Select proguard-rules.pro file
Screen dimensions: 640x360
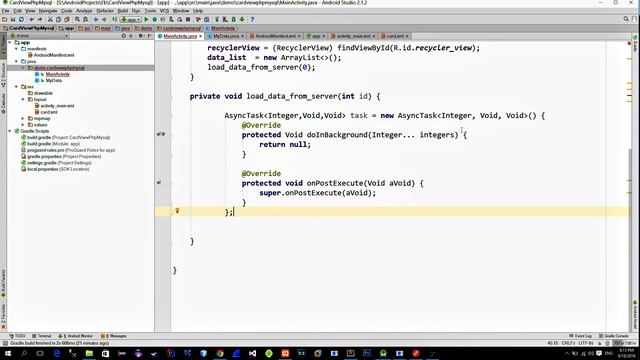tap(71, 150)
